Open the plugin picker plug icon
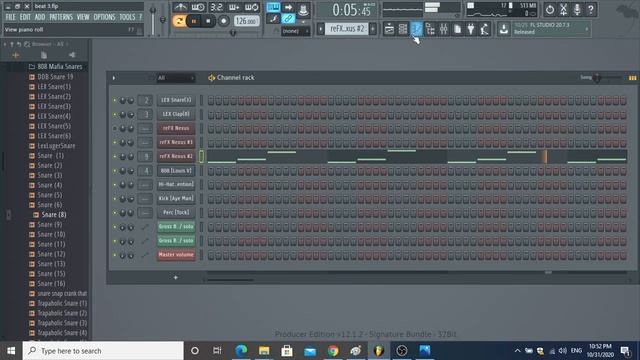Image resolution: width=640 pixels, height=360 pixels. pyautogui.click(x=471, y=29)
